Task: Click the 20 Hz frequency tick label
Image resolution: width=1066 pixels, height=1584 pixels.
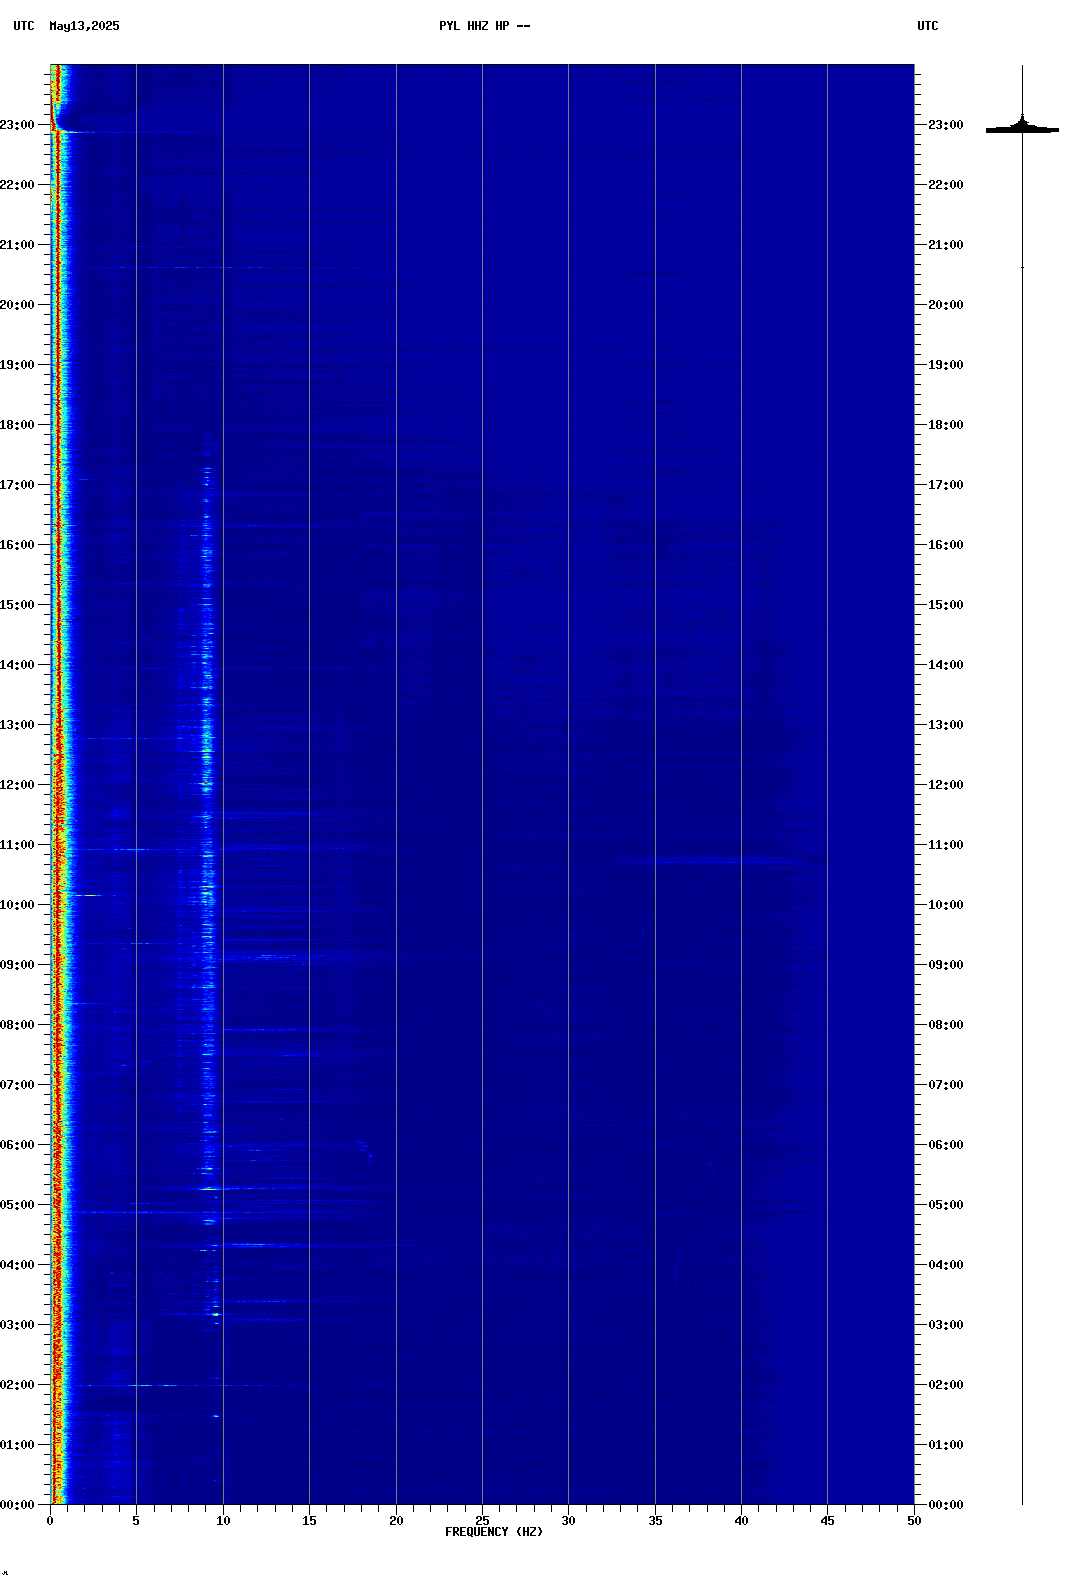Action: (x=396, y=1521)
